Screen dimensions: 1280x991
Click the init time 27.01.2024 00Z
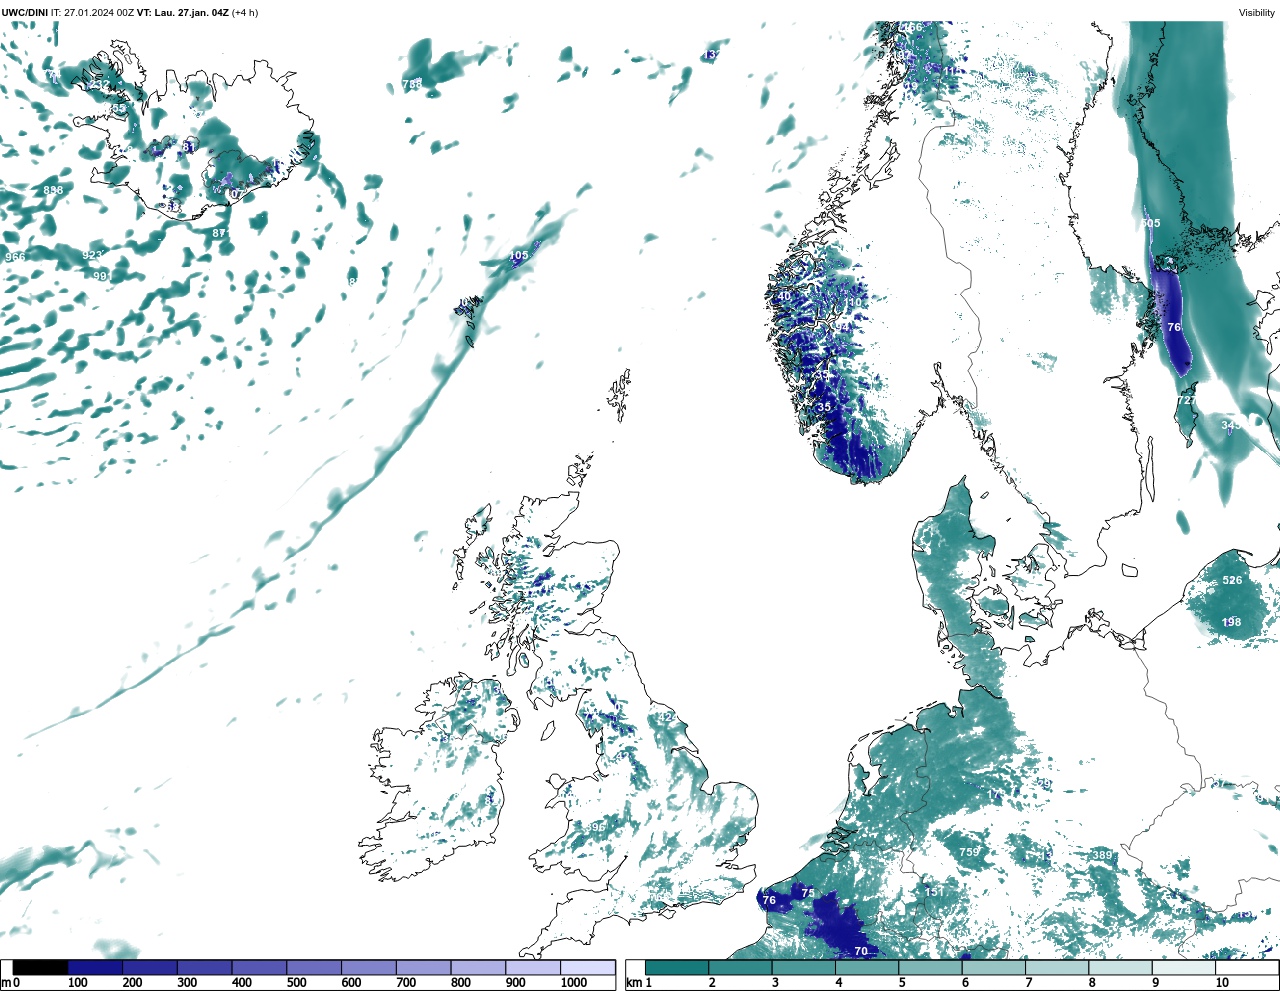[x=98, y=13]
